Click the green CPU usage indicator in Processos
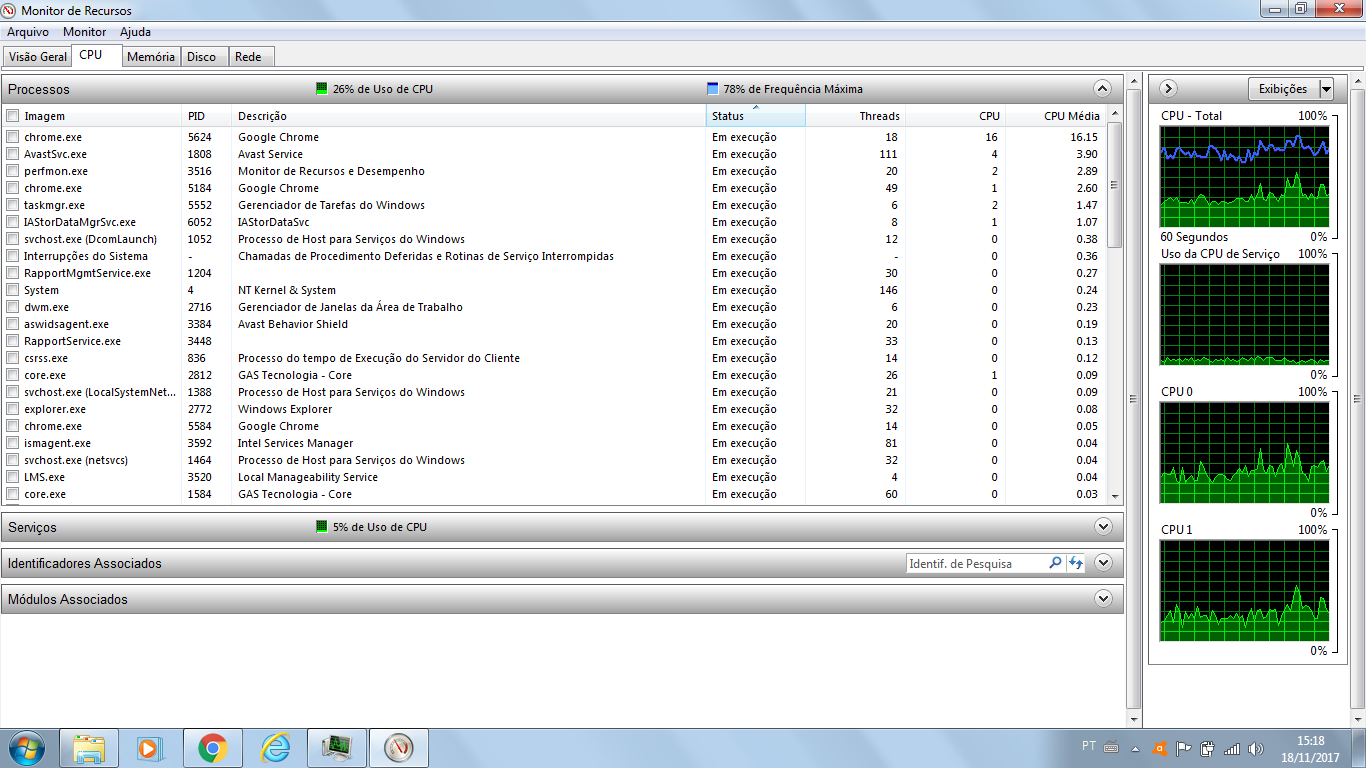 (x=322, y=88)
